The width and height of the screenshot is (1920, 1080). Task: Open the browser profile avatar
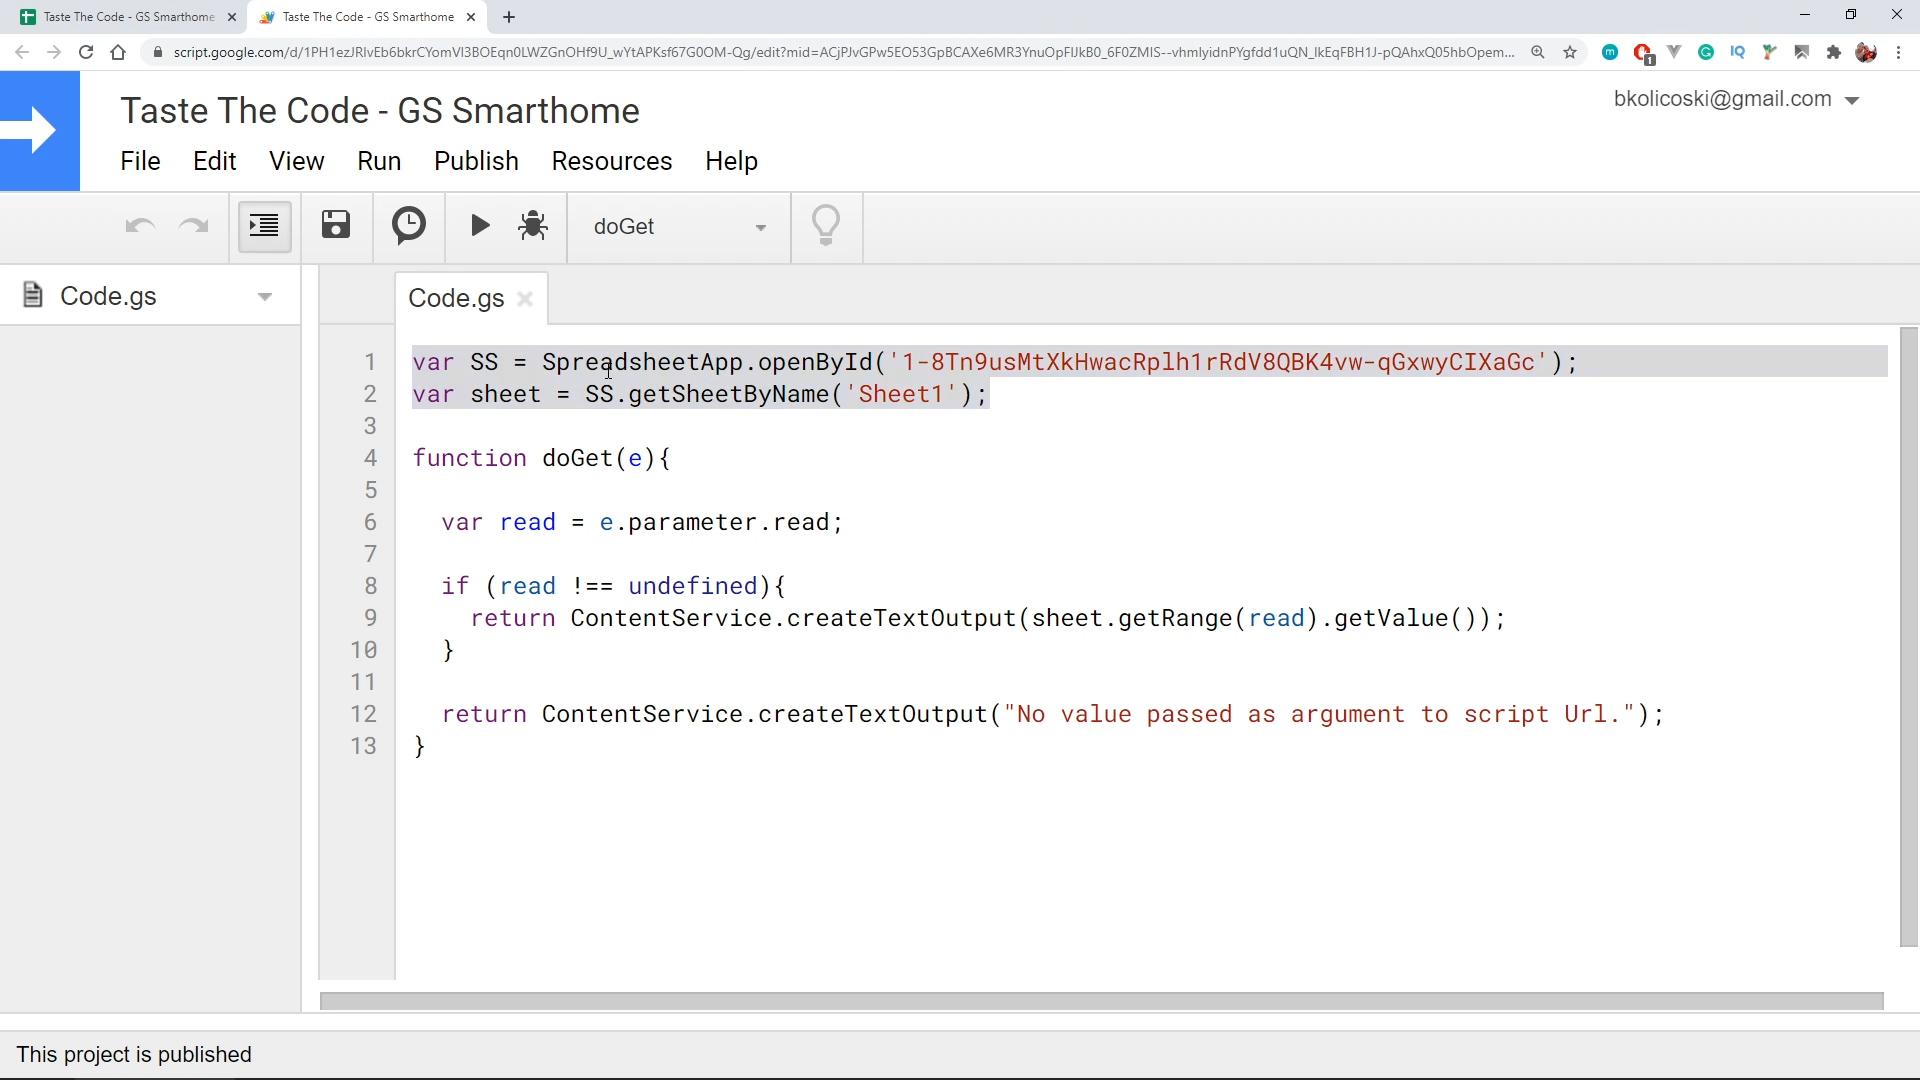click(1866, 52)
